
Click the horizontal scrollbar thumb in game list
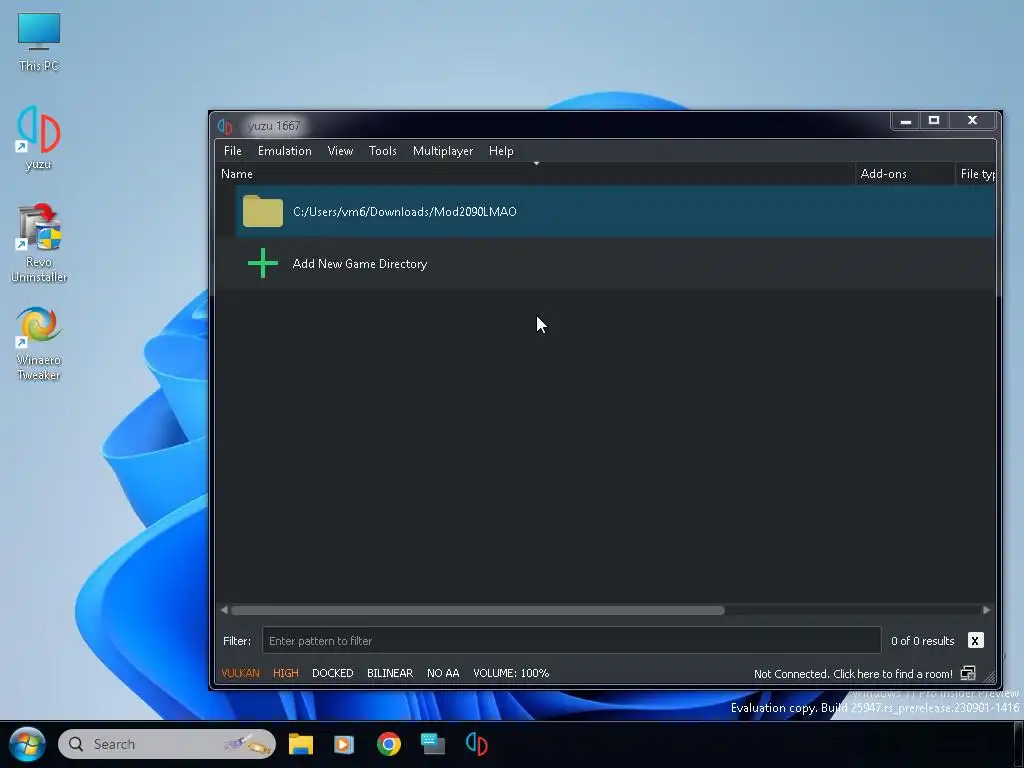tap(477, 610)
